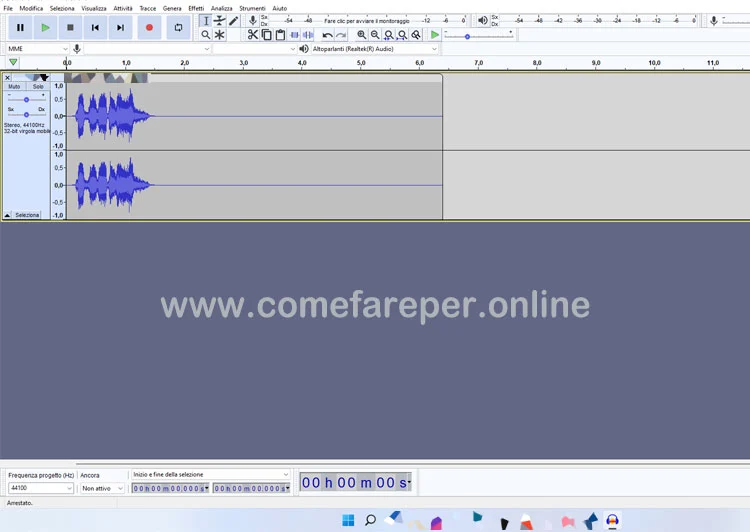Screen dimensions: 750x532
Task: Skip to end of the project
Action: pos(121,28)
